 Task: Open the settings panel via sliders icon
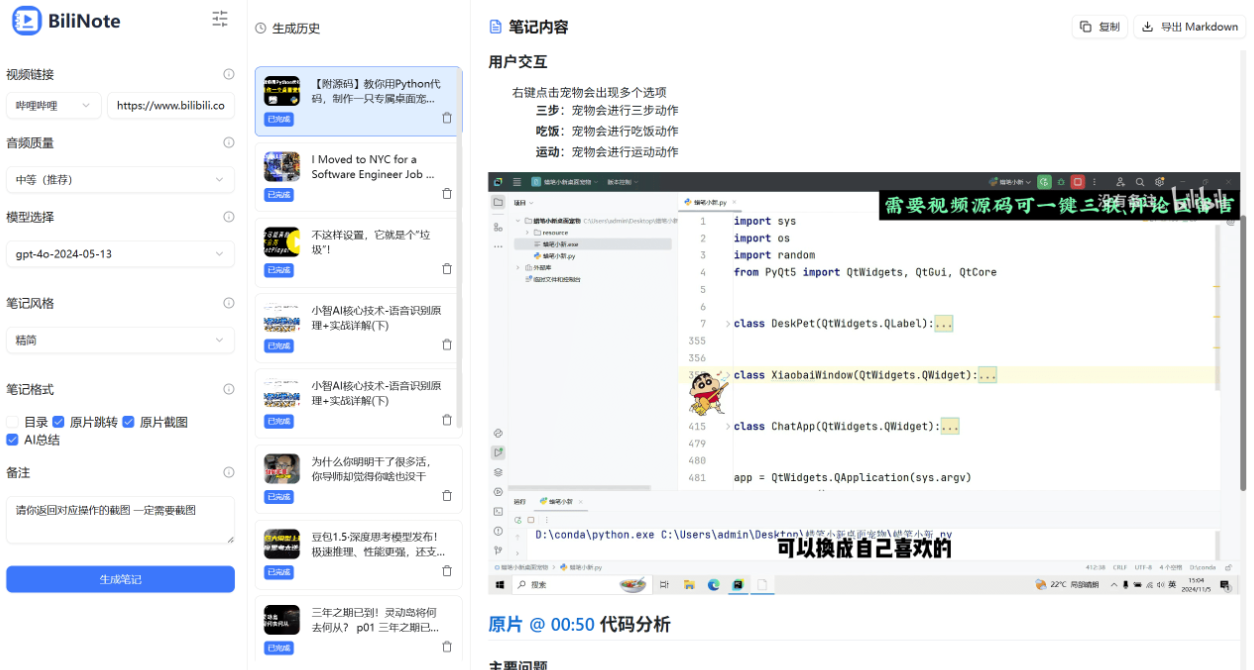point(220,18)
